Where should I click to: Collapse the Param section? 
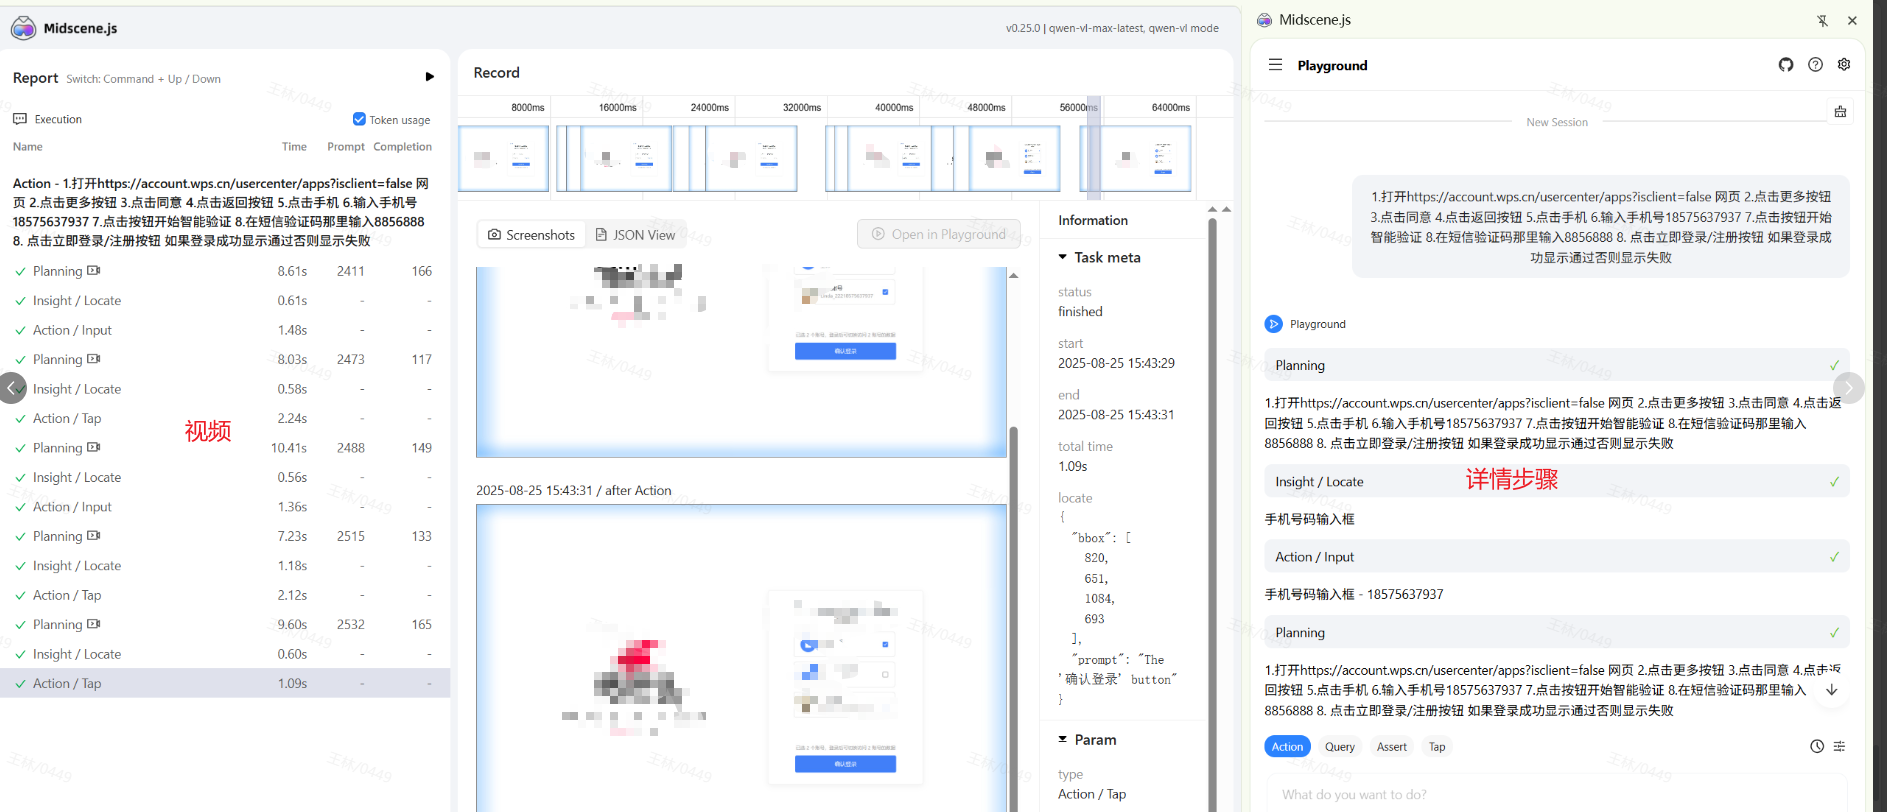(x=1062, y=739)
